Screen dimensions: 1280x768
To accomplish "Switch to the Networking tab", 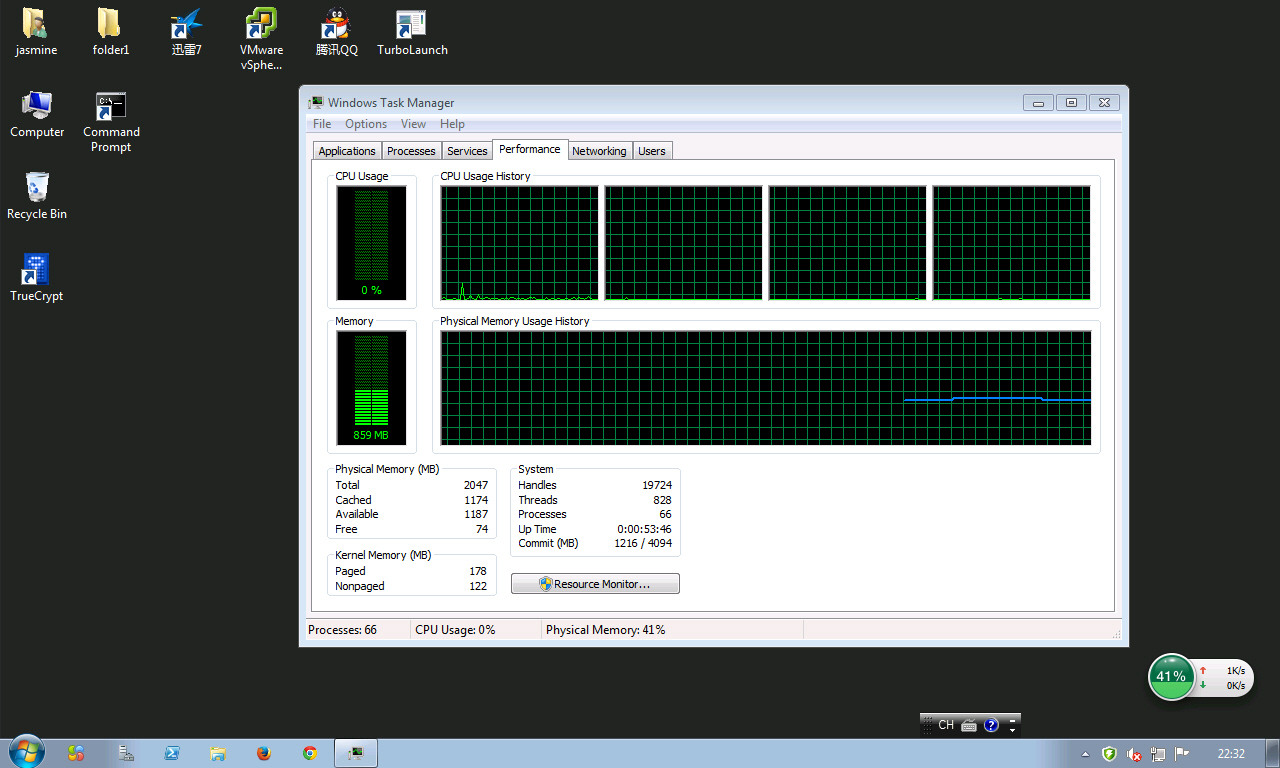I will (x=599, y=151).
